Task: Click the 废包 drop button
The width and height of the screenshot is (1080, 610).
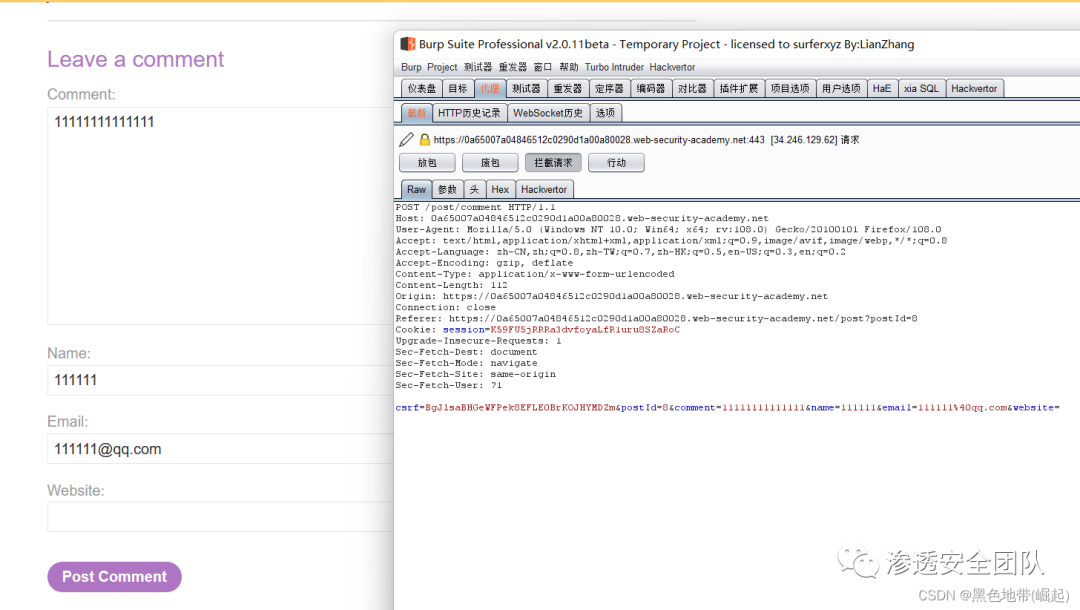Action: click(x=490, y=162)
